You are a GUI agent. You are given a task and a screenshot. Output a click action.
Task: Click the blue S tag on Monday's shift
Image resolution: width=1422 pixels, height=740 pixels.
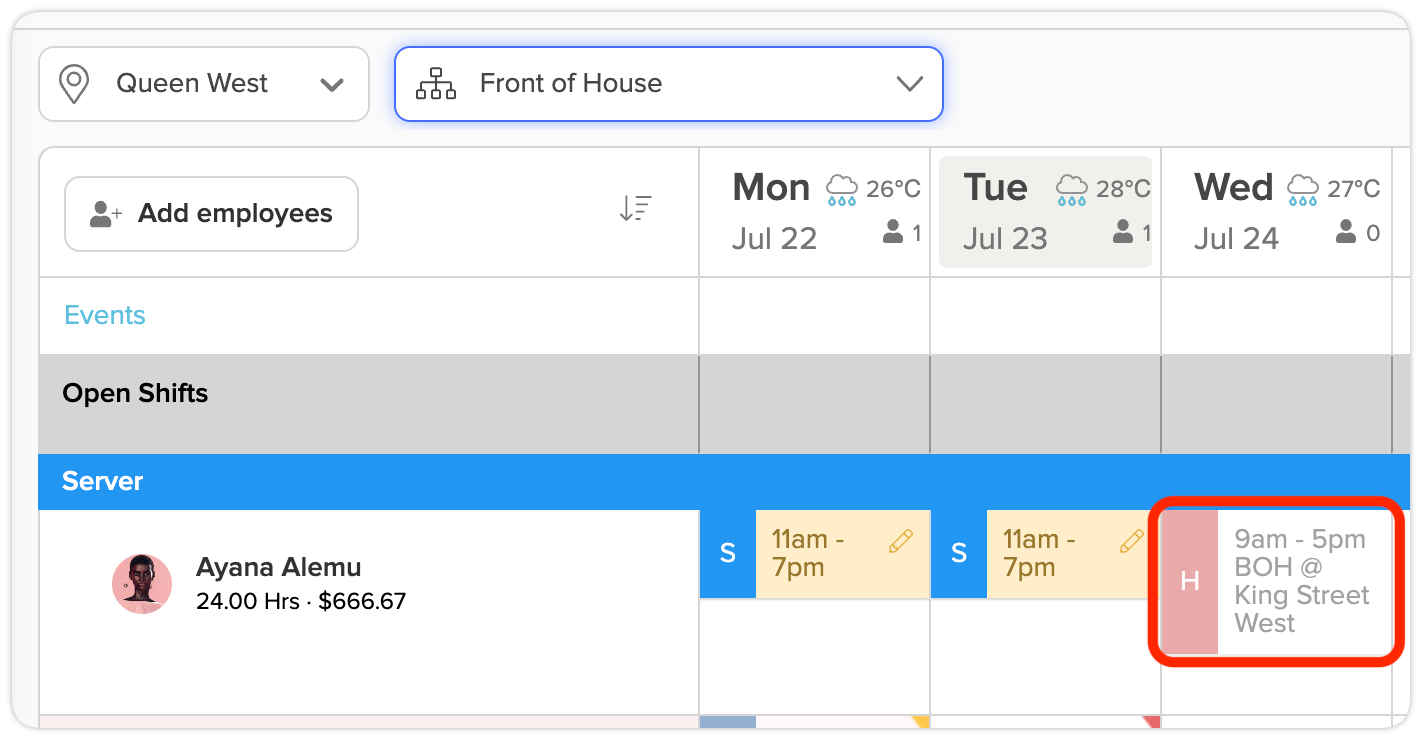[x=728, y=554]
